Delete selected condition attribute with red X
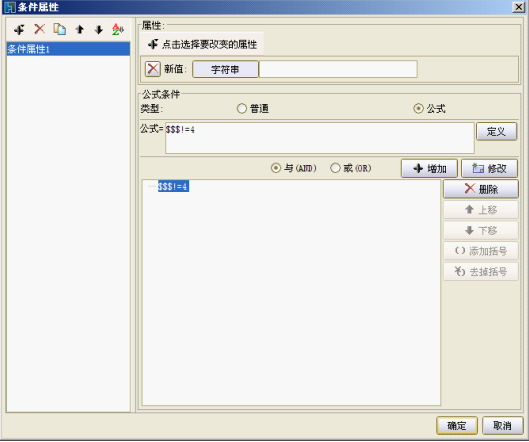Image resolution: width=529 pixels, height=442 pixels. click(39, 29)
